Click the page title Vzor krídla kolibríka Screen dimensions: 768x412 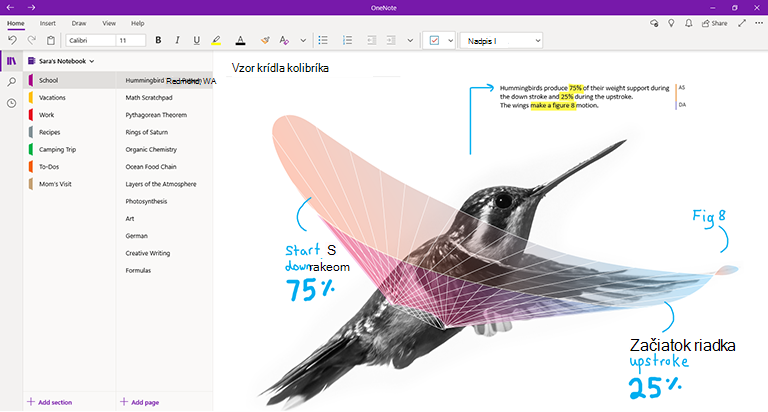(x=280, y=68)
